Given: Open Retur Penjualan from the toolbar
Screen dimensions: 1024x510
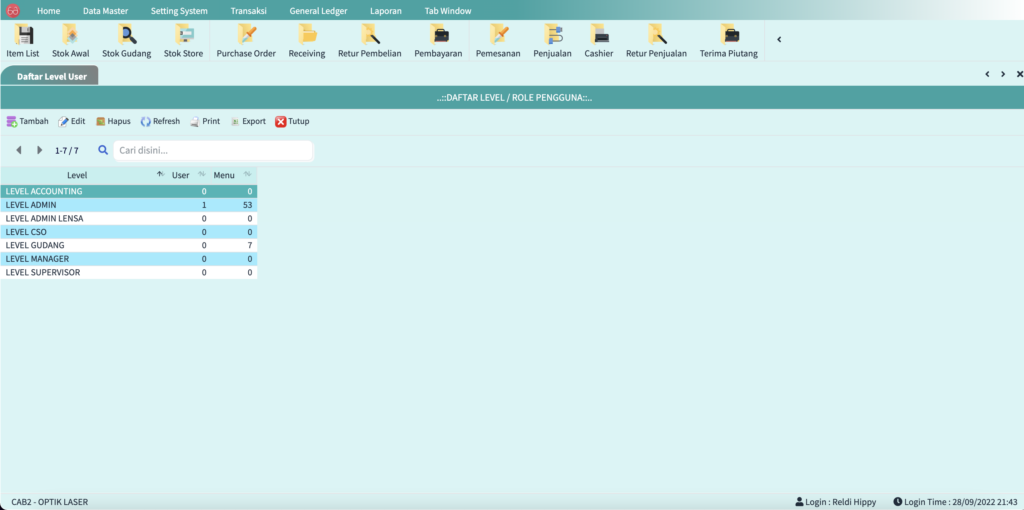Looking at the screenshot, I should [x=656, y=41].
